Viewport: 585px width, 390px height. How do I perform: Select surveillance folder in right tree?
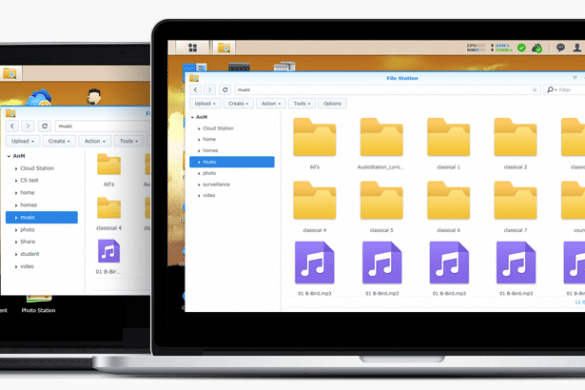coord(216,184)
